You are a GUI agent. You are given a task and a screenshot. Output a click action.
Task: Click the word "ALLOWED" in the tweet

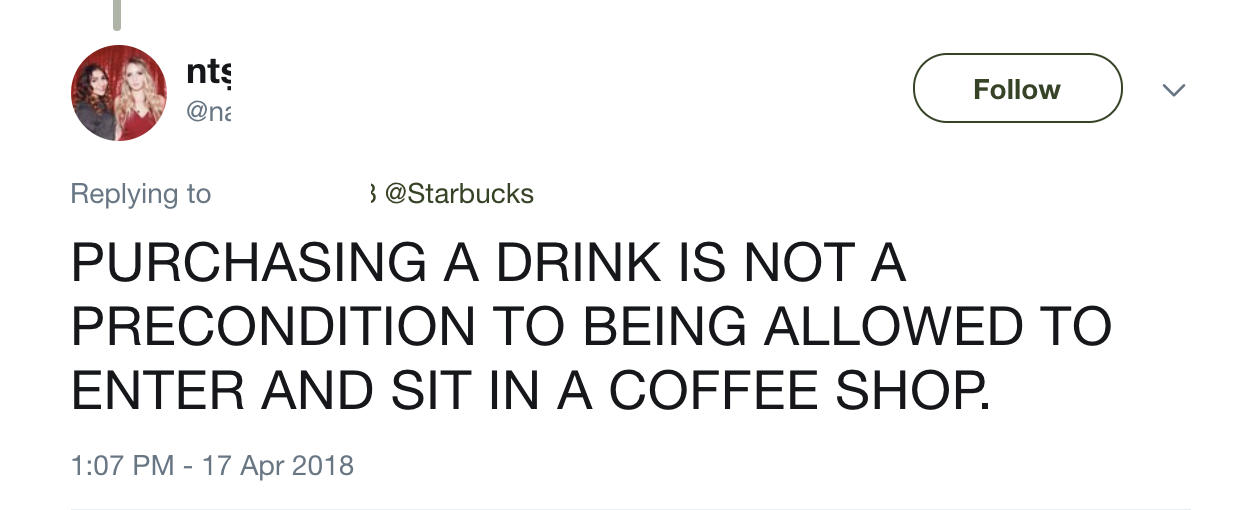[893, 327]
